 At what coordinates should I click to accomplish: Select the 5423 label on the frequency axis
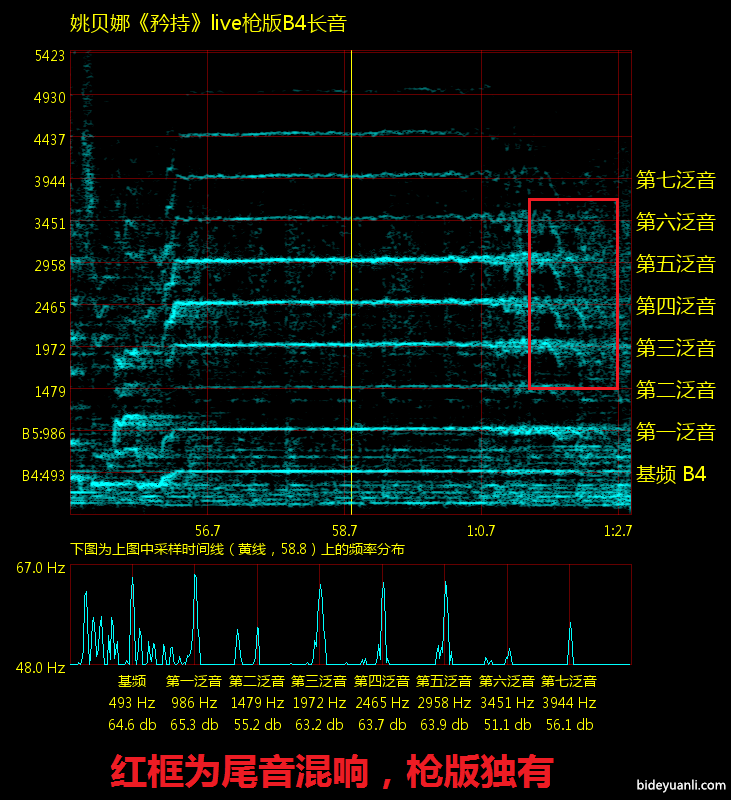click(49, 56)
